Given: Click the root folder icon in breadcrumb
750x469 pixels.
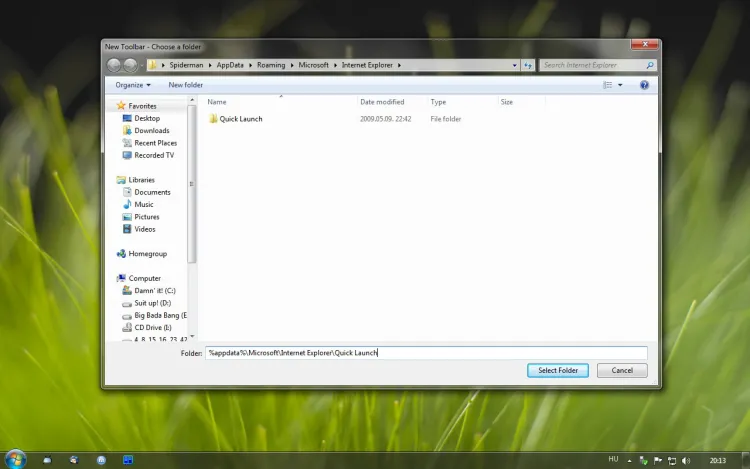Looking at the screenshot, I should 152,65.
